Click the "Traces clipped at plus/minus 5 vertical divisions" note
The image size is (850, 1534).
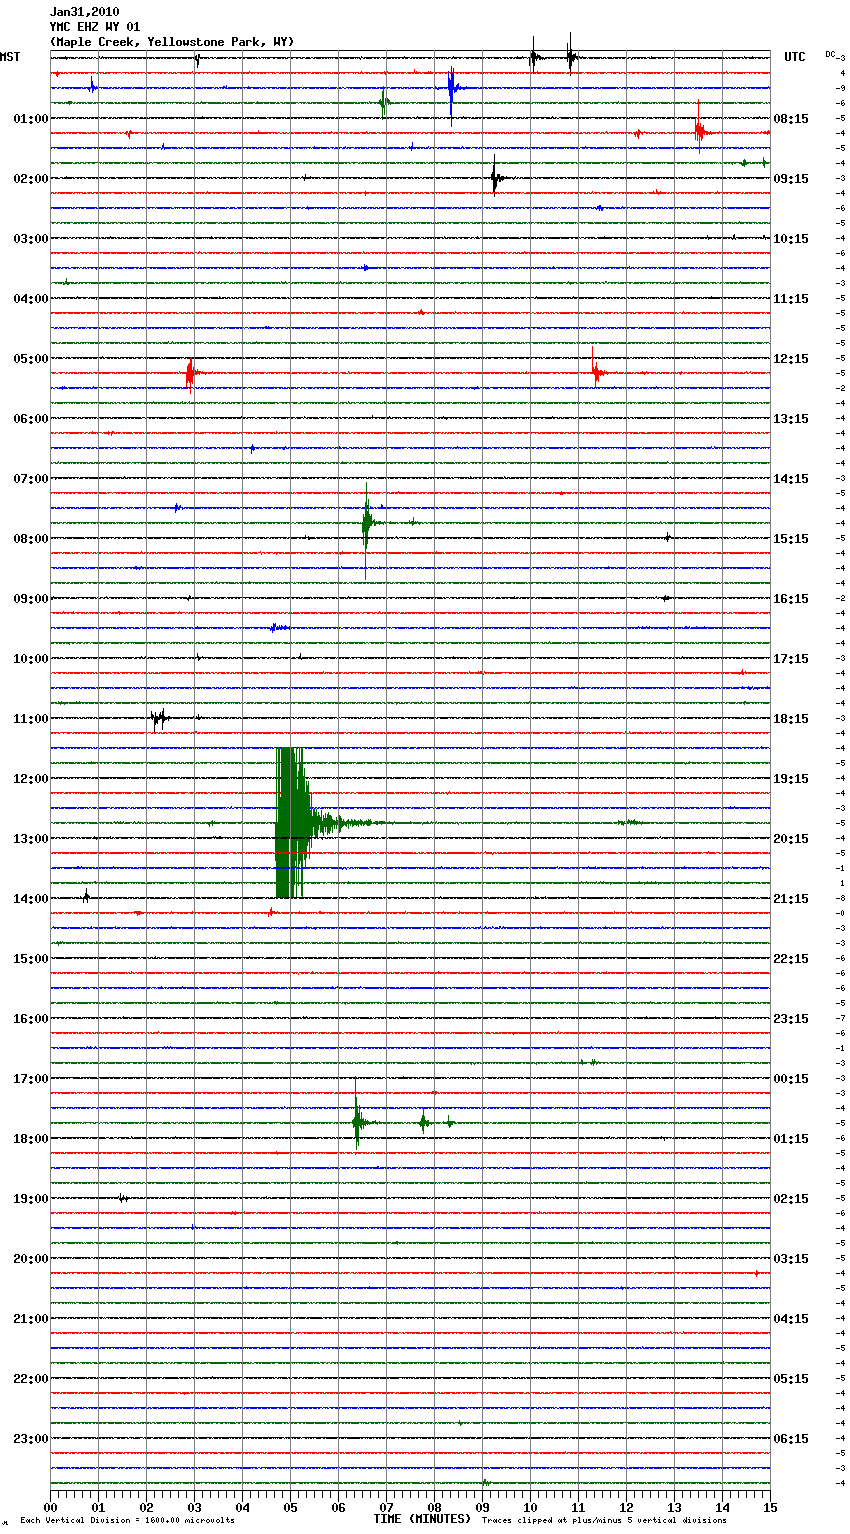[x=604, y=1520]
